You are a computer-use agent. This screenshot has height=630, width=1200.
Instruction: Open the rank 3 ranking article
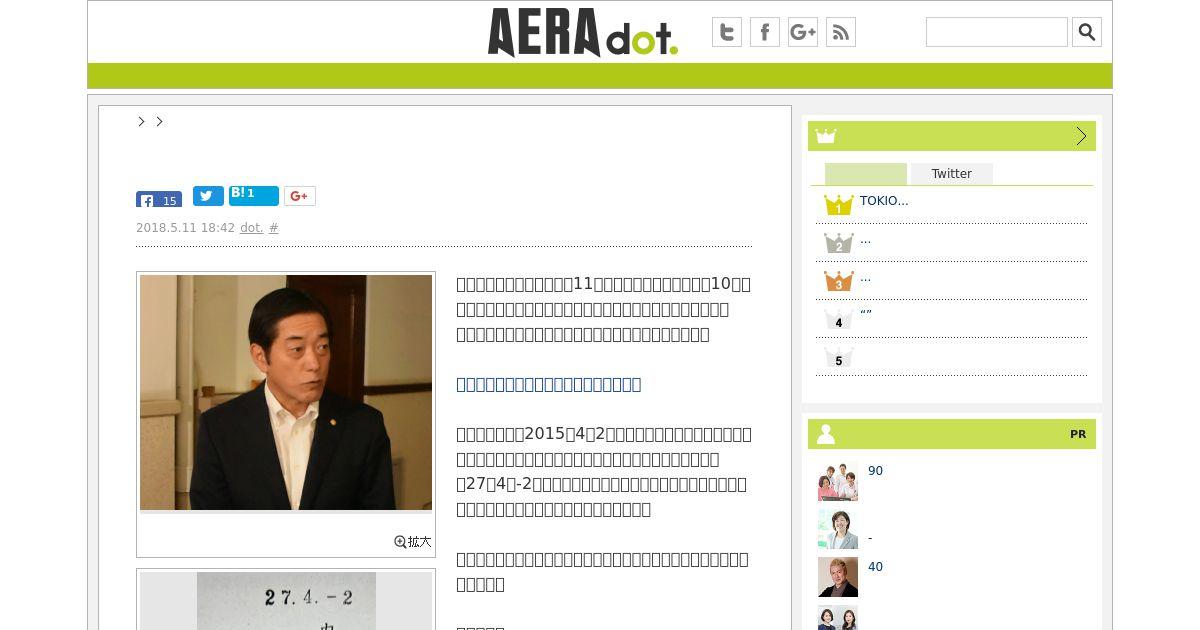pos(865,278)
